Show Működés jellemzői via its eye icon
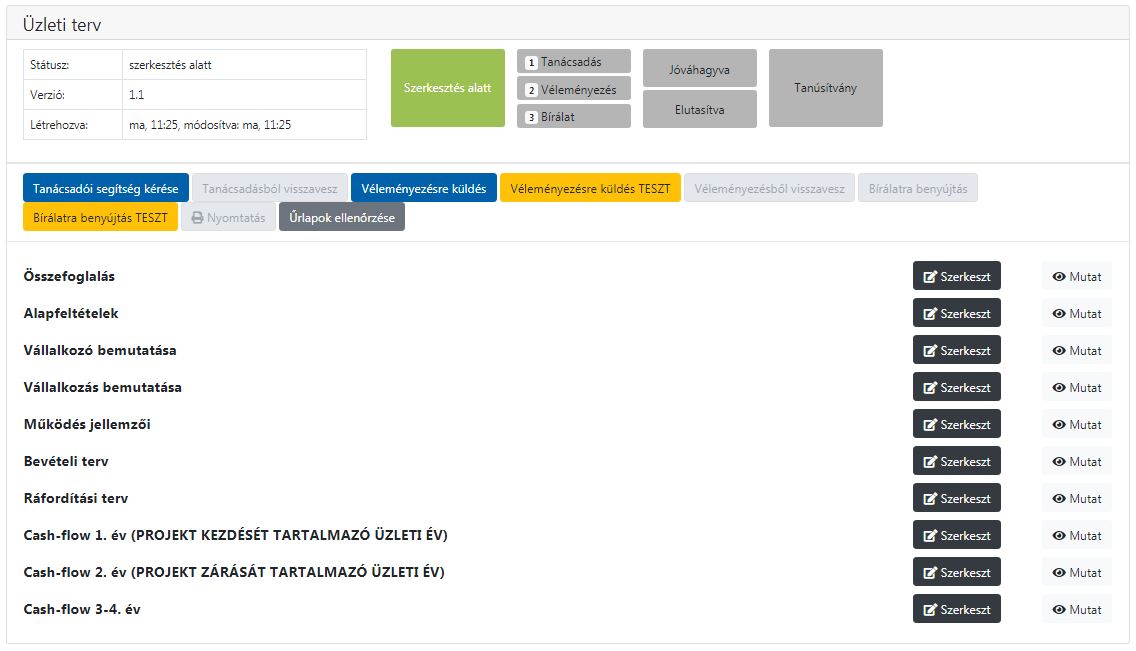Screen dimensions: 1136x651 click(1059, 425)
